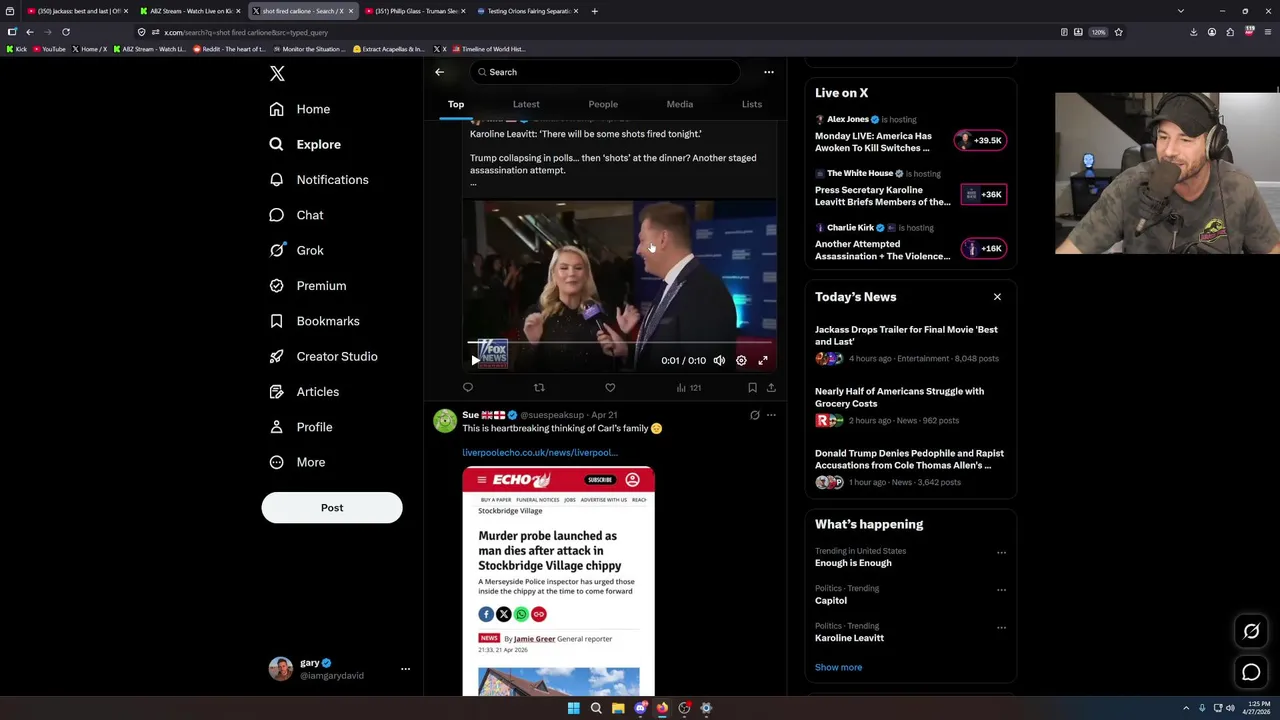1280x720 pixels.
Task: Click Show more under What's happening
Action: (x=838, y=668)
